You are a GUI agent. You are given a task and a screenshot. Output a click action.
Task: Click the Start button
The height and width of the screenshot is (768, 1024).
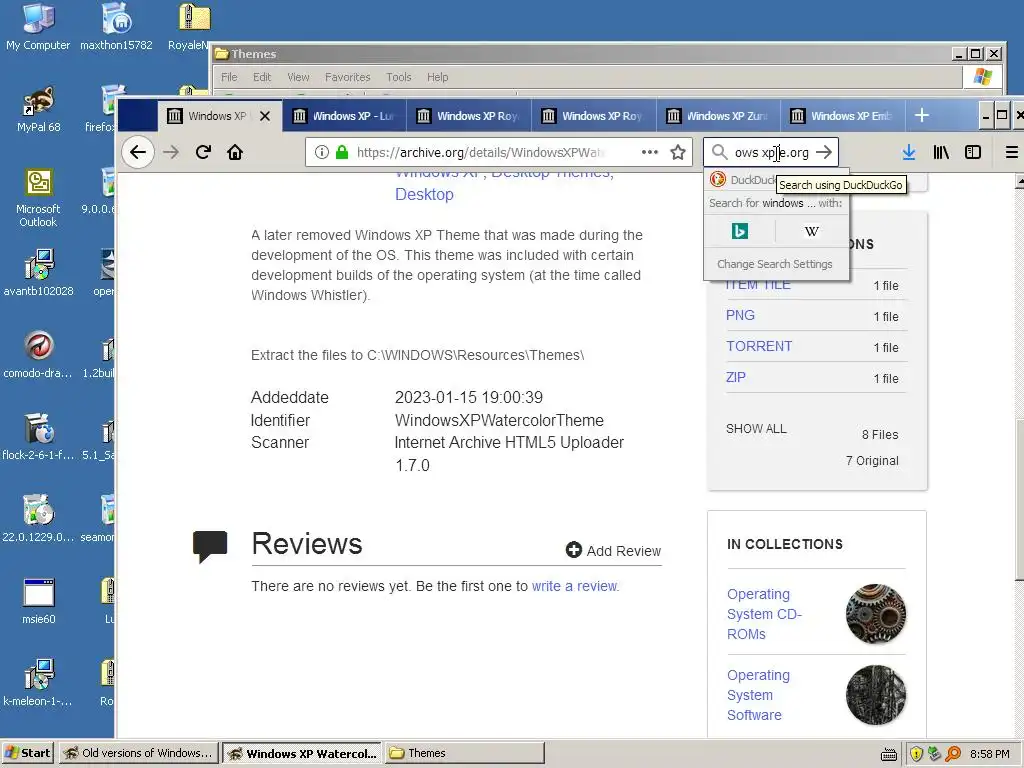click(x=28, y=753)
